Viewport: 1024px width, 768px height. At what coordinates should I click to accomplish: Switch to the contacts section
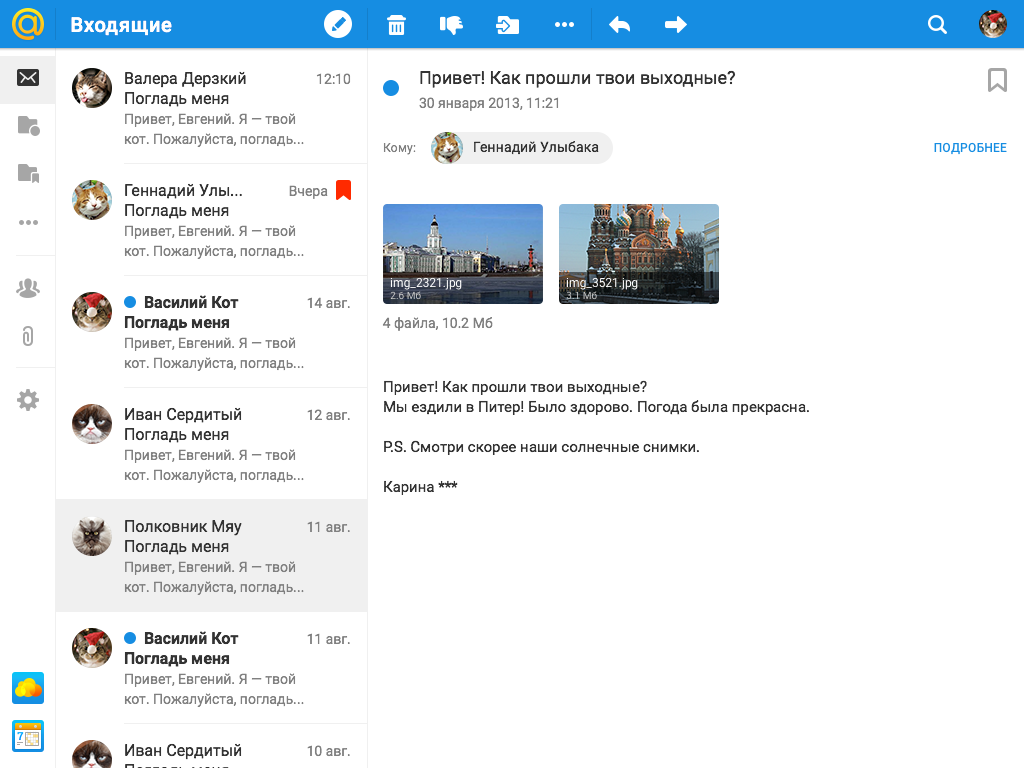coord(28,287)
